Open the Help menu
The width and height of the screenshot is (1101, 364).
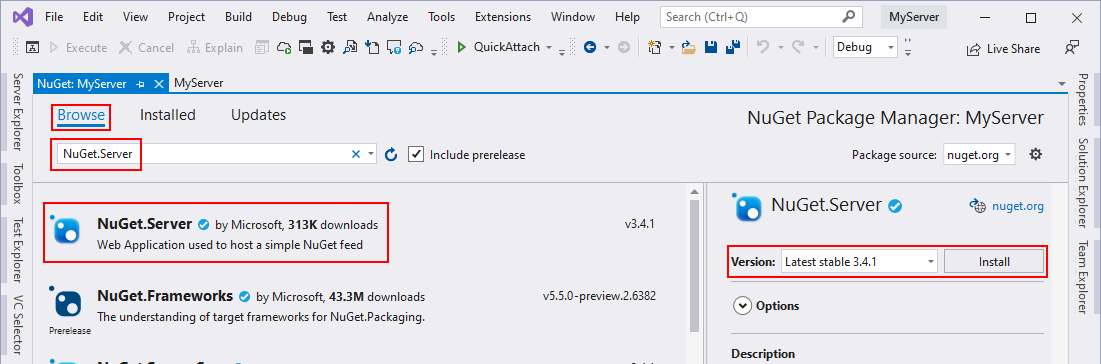pos(627,17)
